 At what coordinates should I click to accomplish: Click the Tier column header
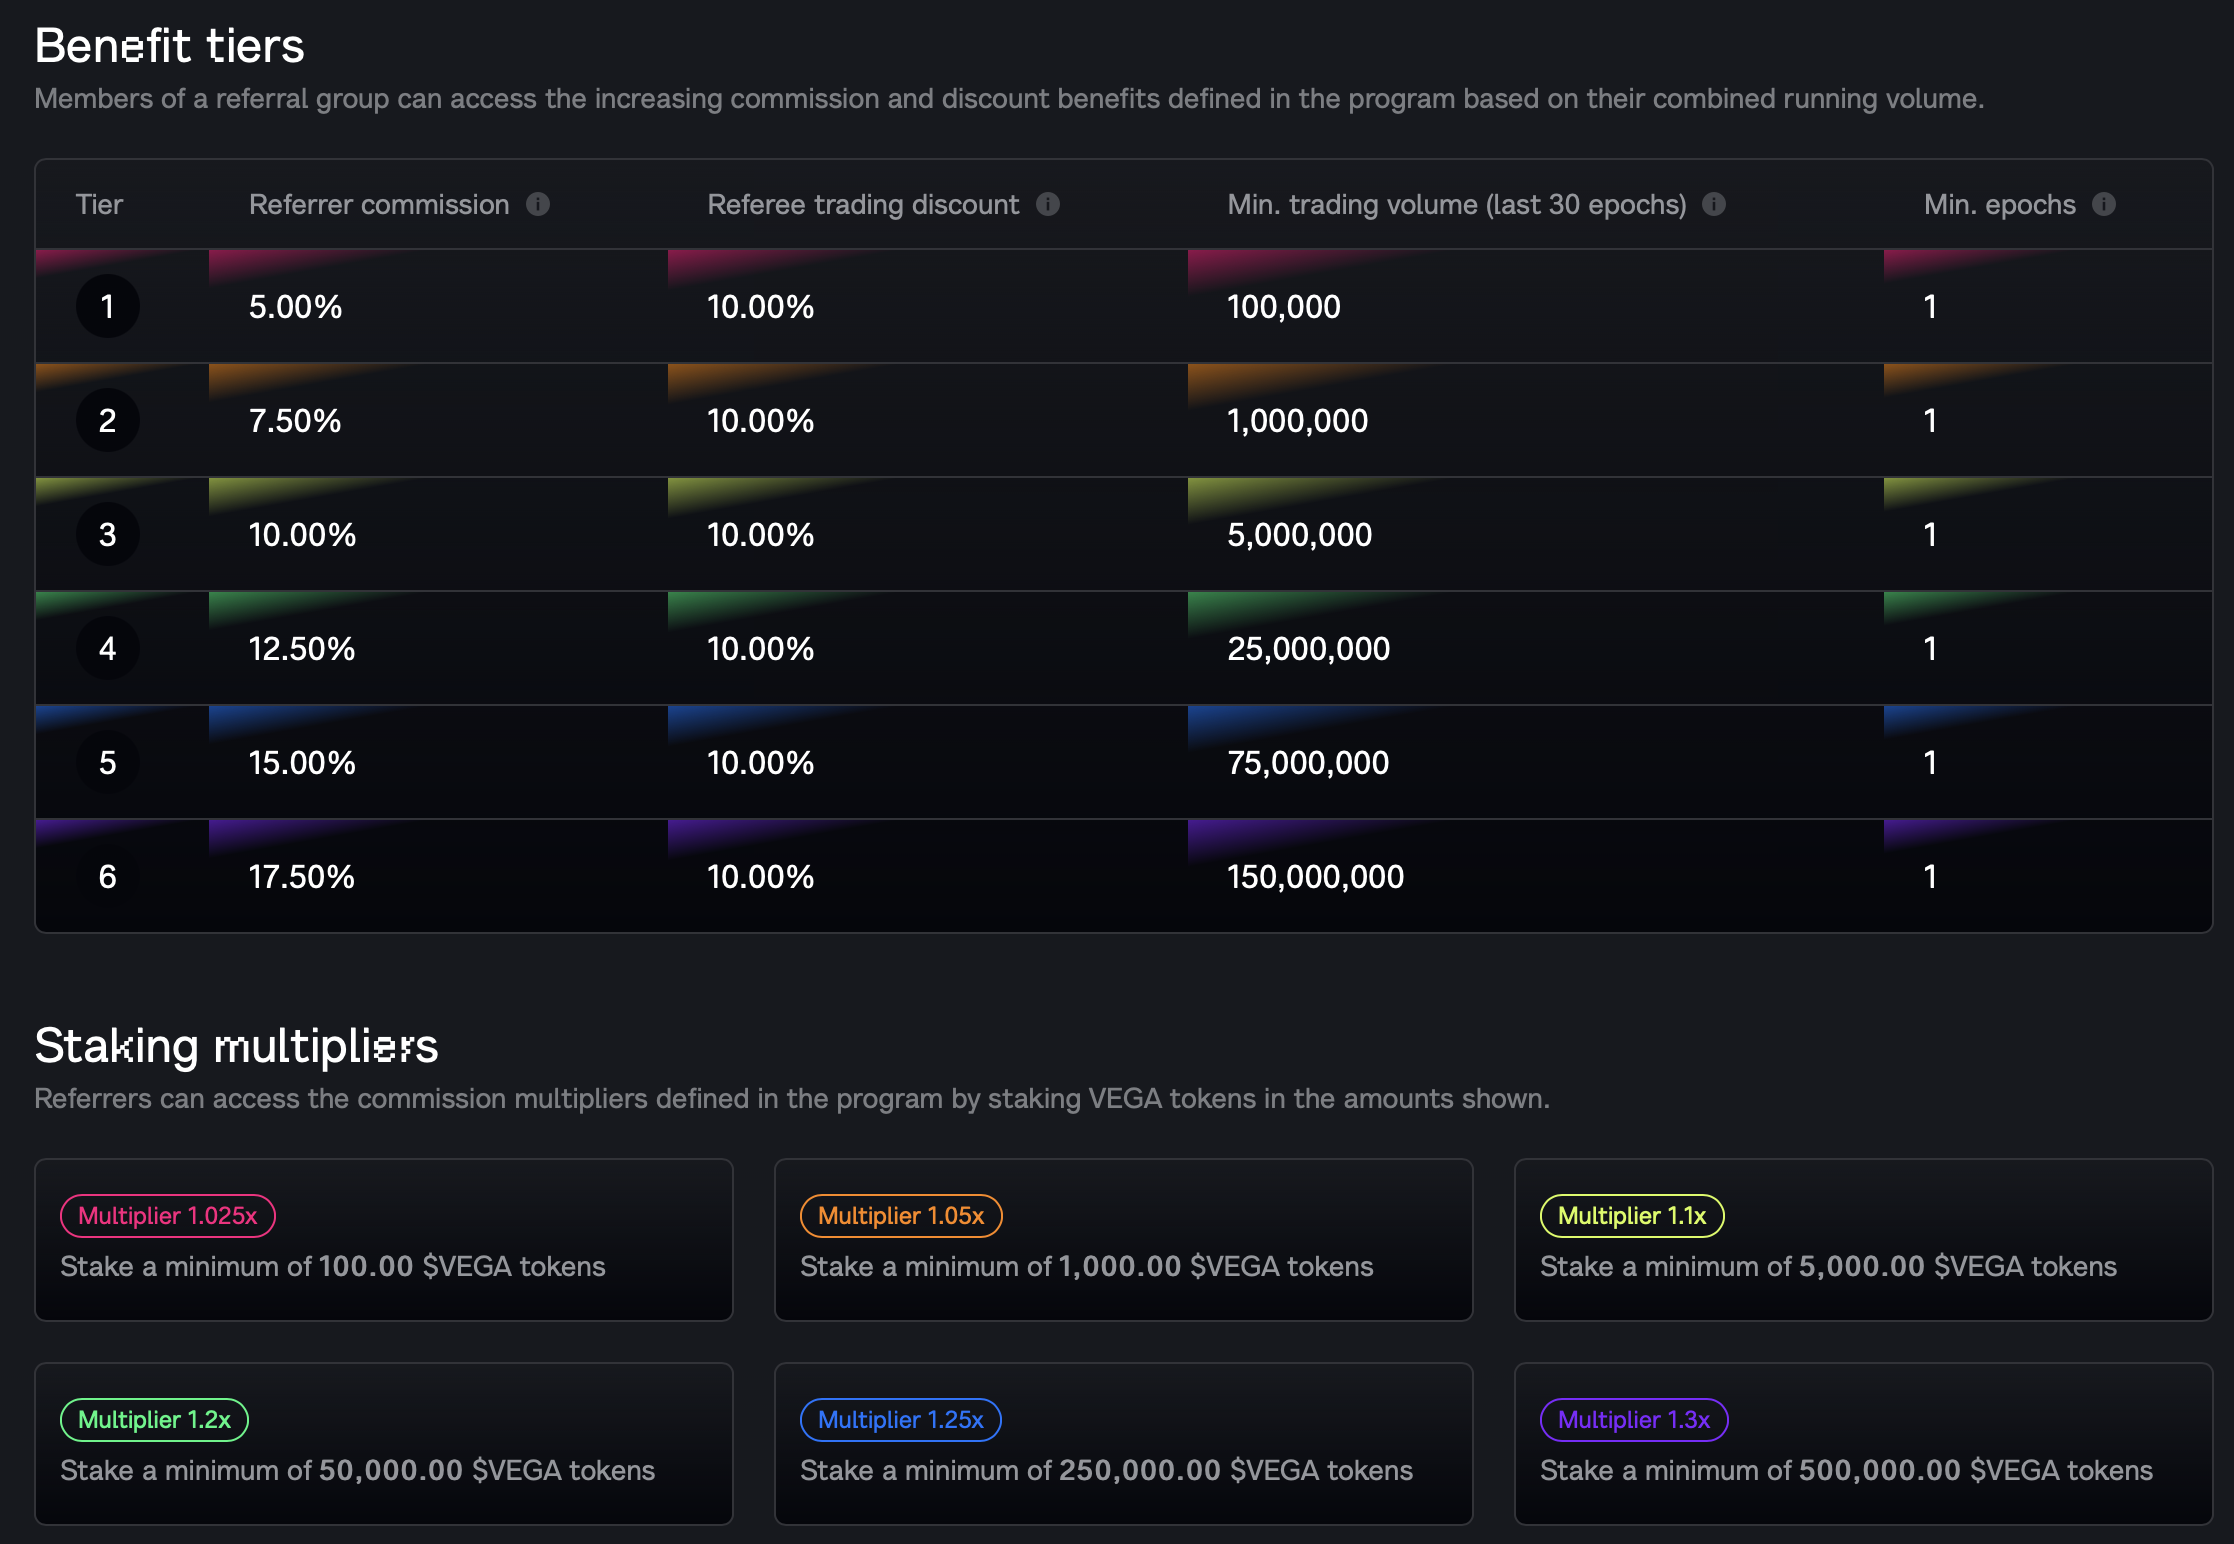click(x=99, y=204)
